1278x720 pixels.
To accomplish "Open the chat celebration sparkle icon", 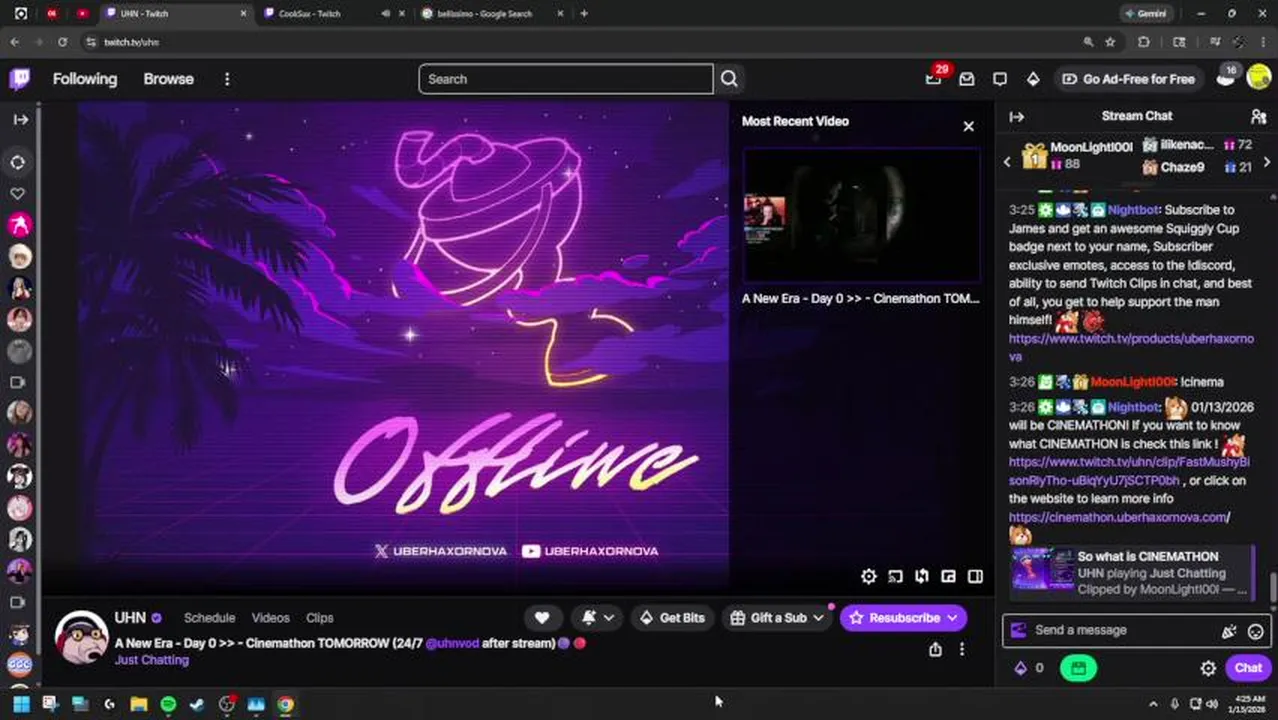I will (x=1229, y=631).
